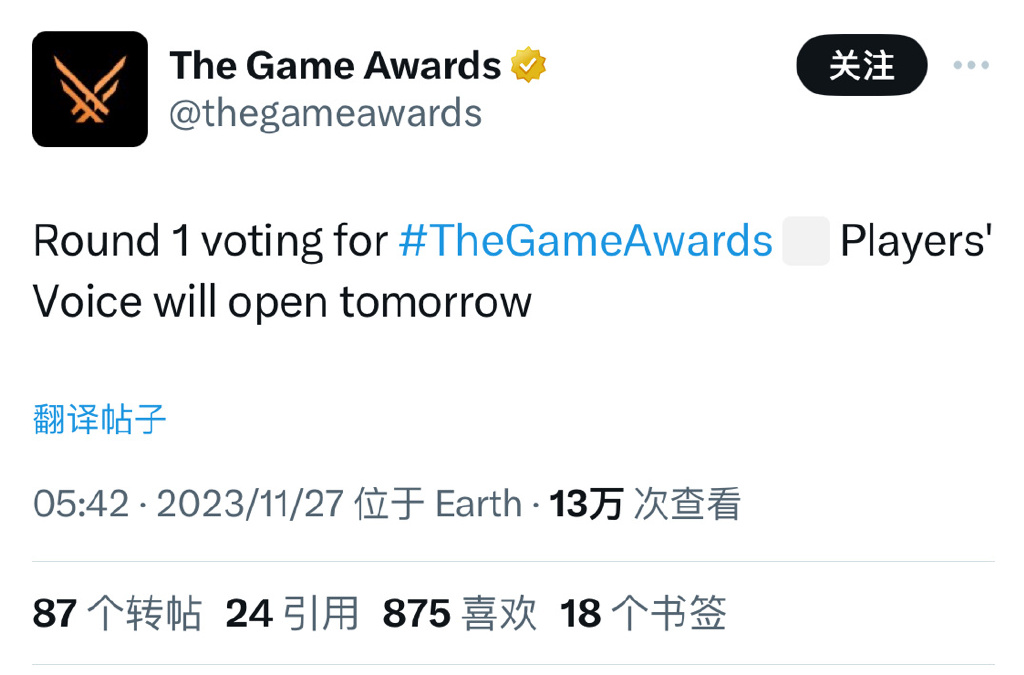Open the #TheGameAwards hashtag

[586, 242]
